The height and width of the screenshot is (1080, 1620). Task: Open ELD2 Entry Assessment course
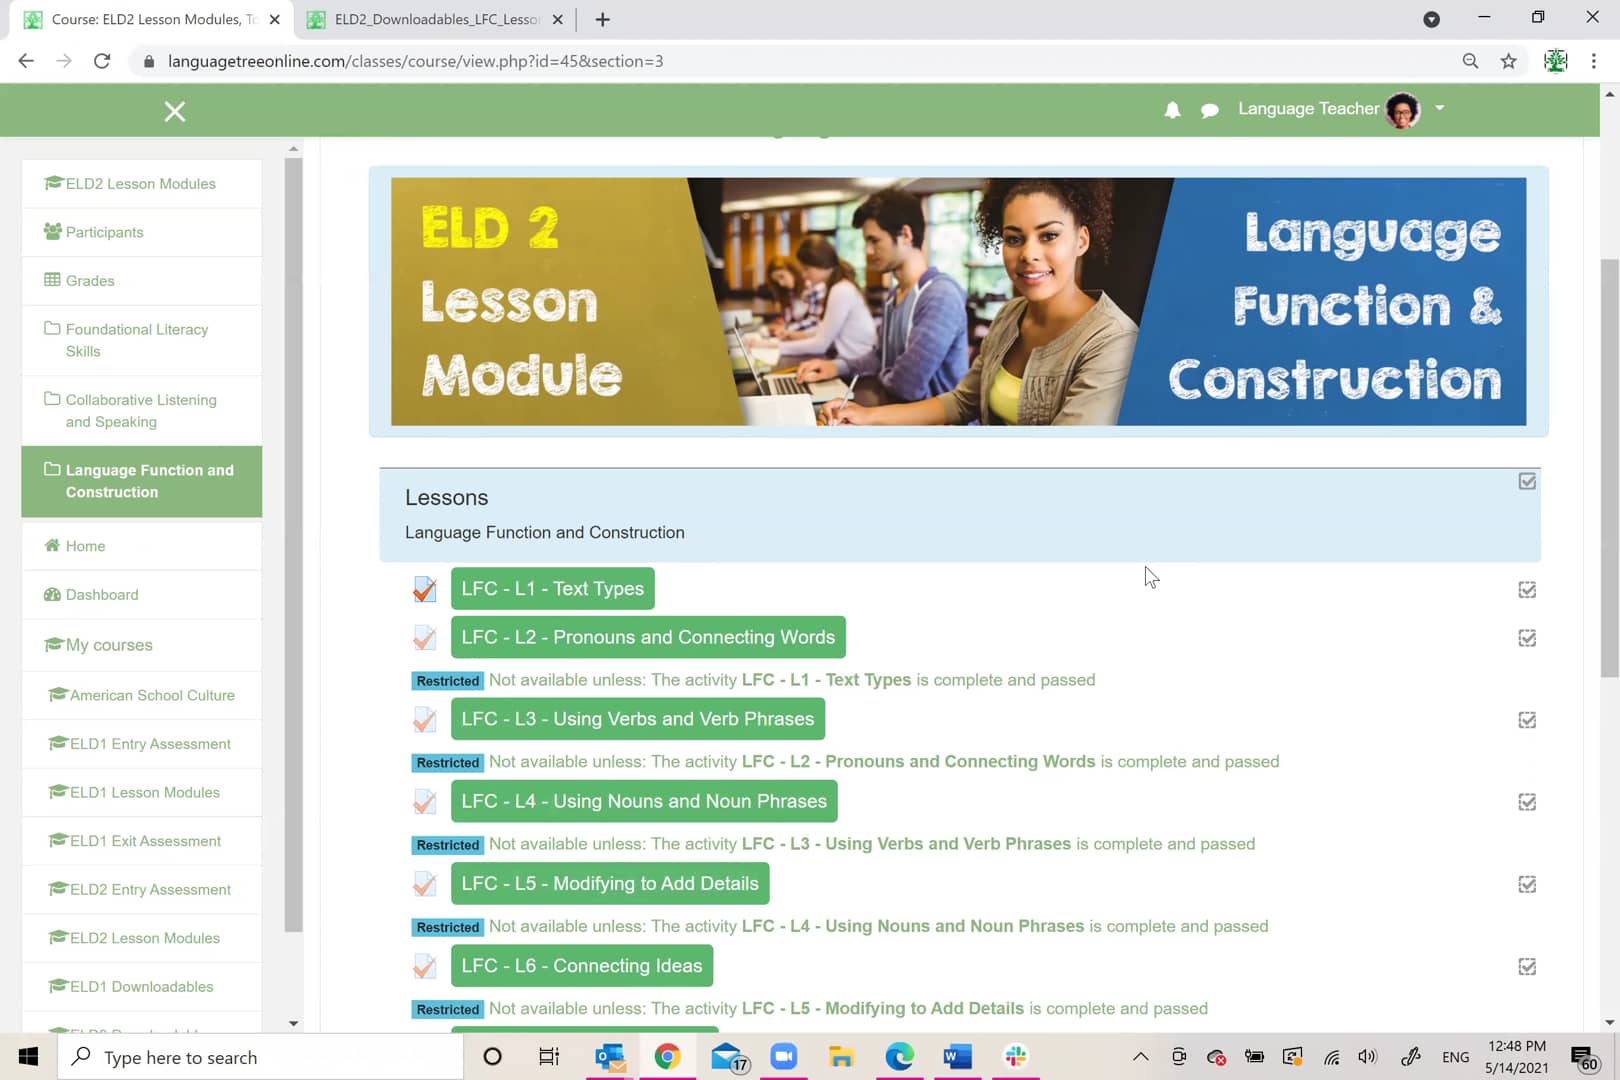(141, 890)
